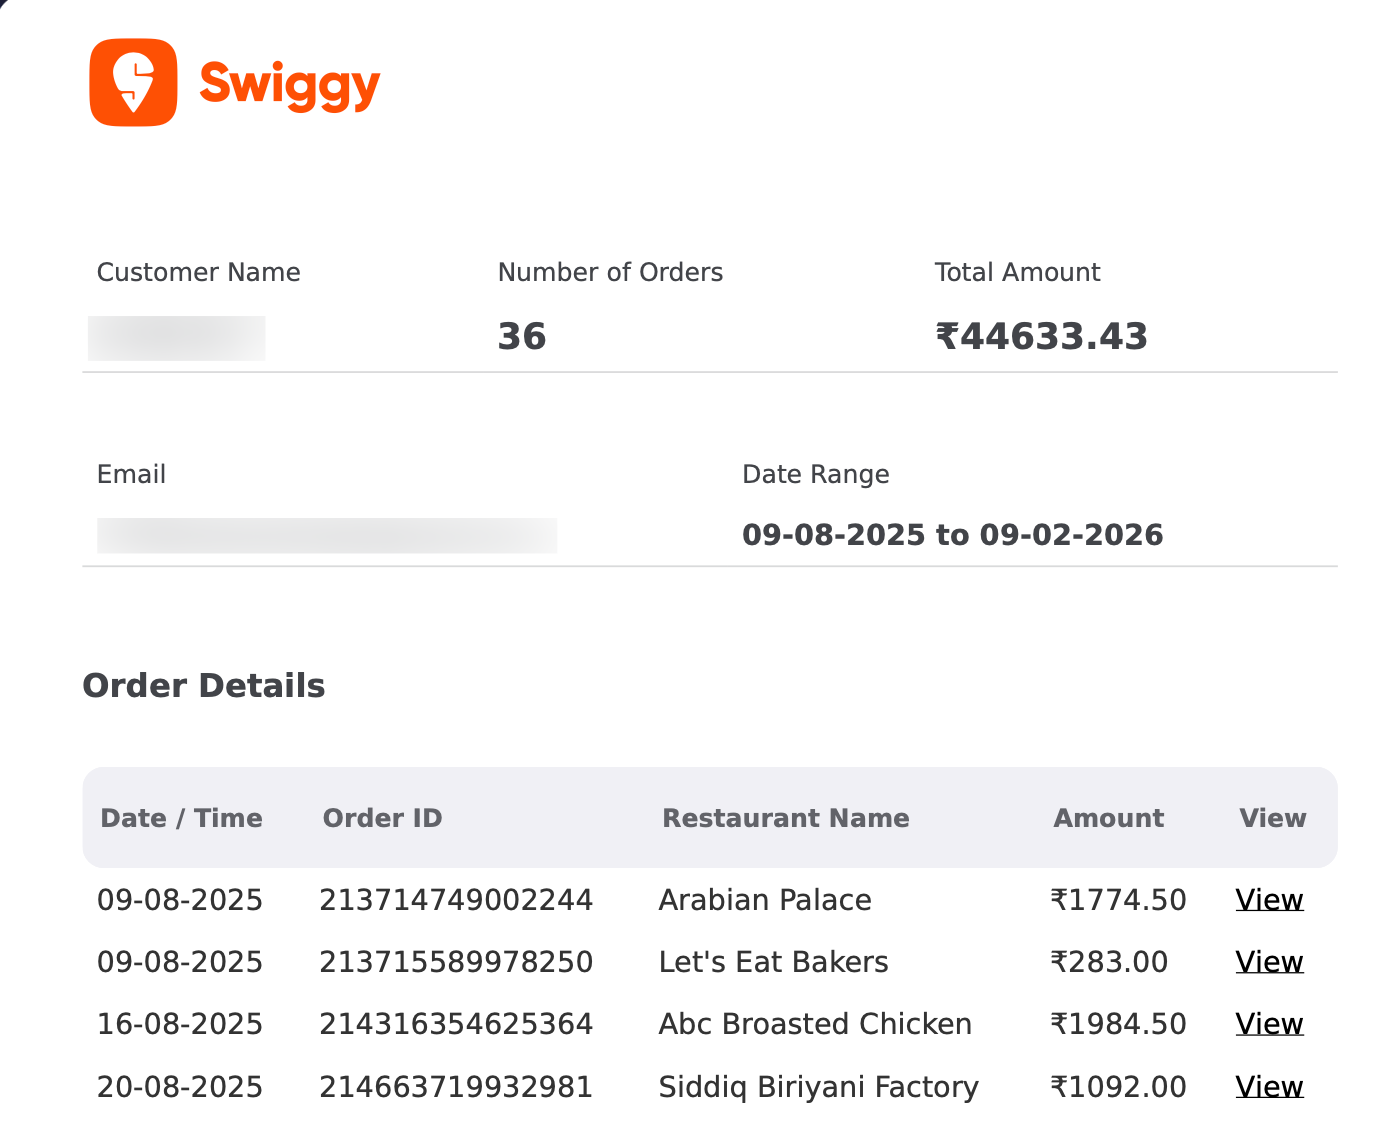
Task: Click the amount ₹283.00 for Let's Eat Bakers
Action: click(1108, 961)
